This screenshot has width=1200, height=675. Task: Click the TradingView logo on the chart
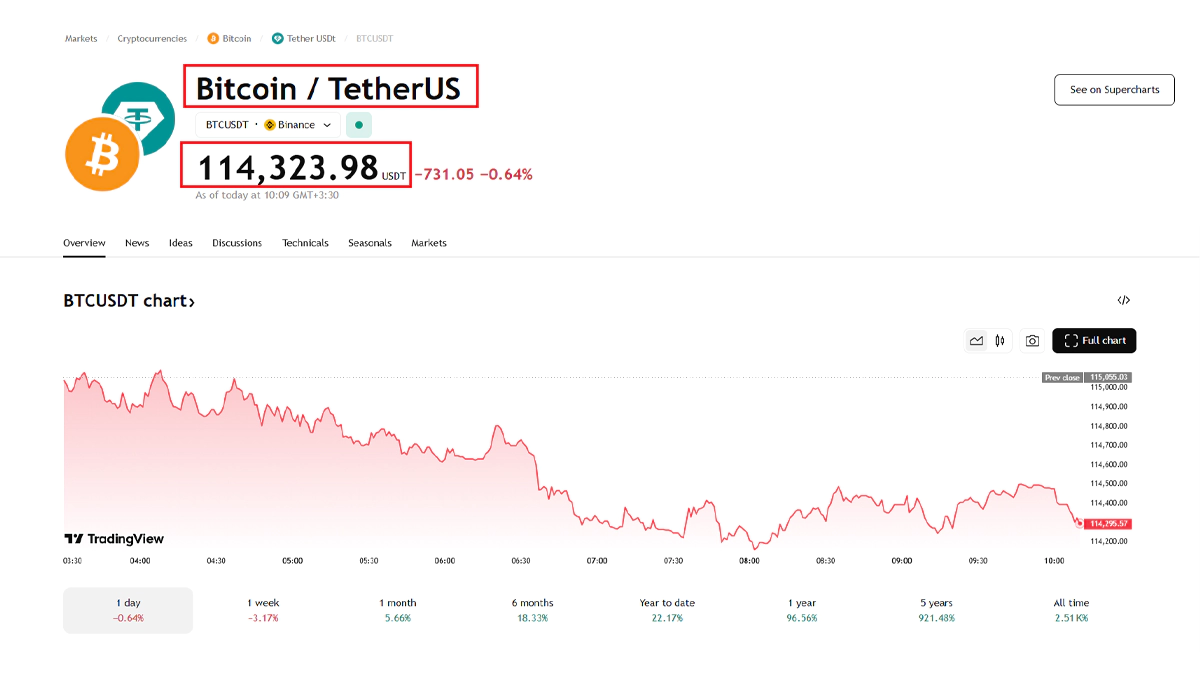(114, 539)
